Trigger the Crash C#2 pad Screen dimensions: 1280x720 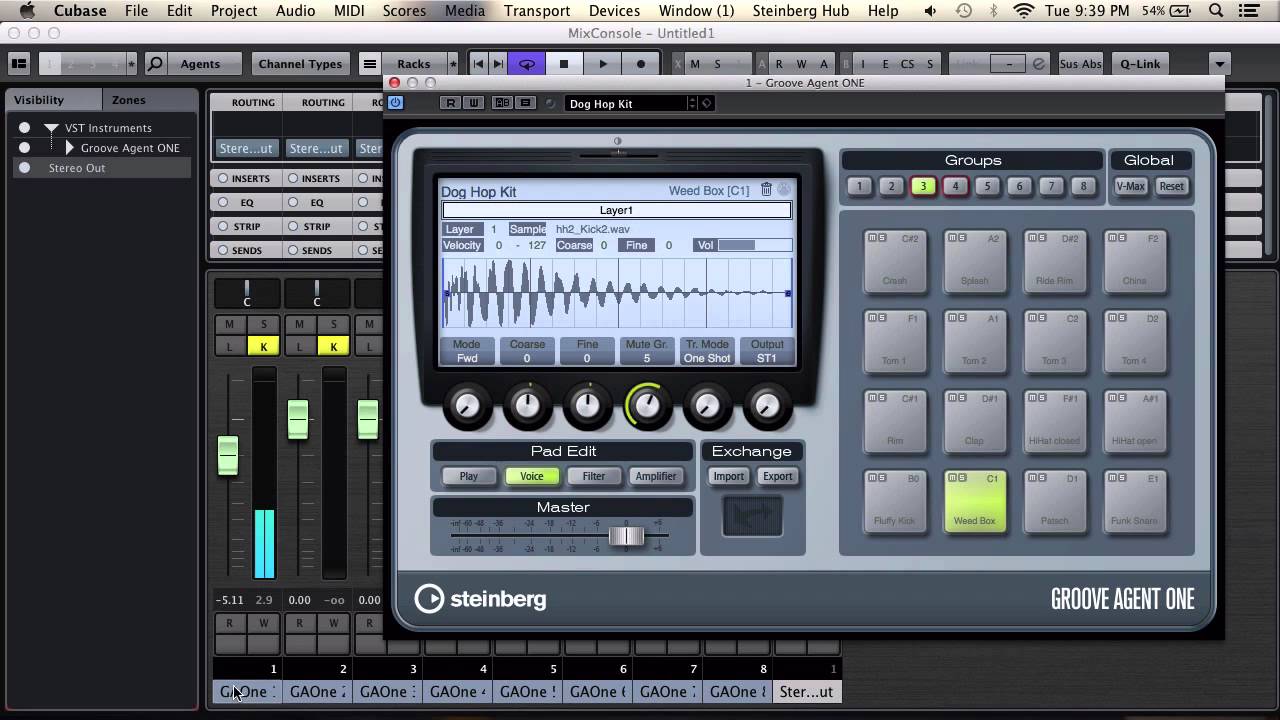[x=895, y=261]
